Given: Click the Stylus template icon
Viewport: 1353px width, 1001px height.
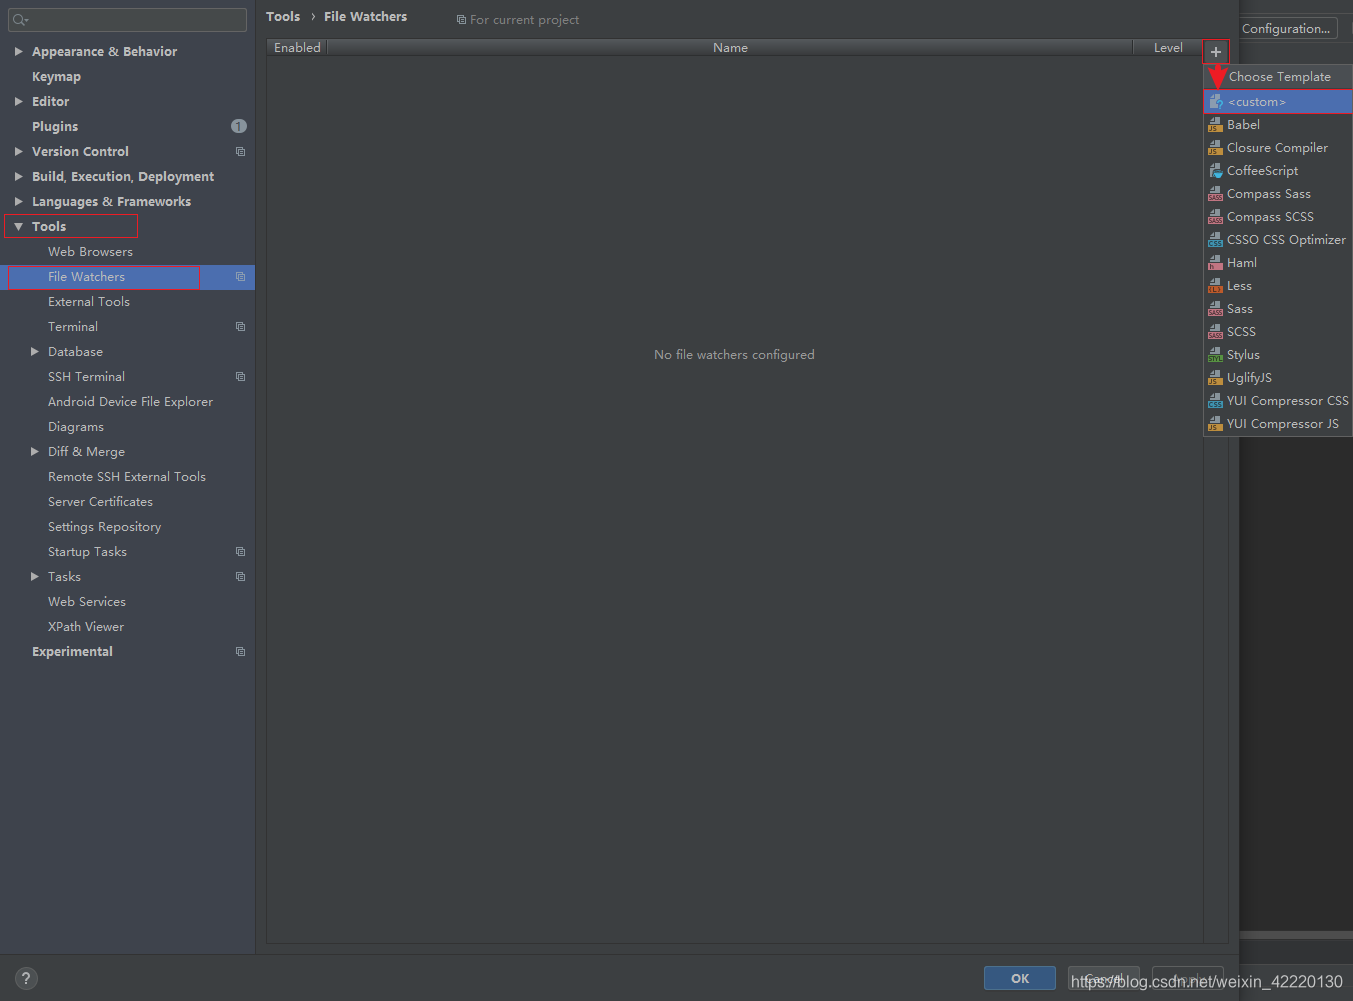Looking at the screenshot, I should point(1215,355).
